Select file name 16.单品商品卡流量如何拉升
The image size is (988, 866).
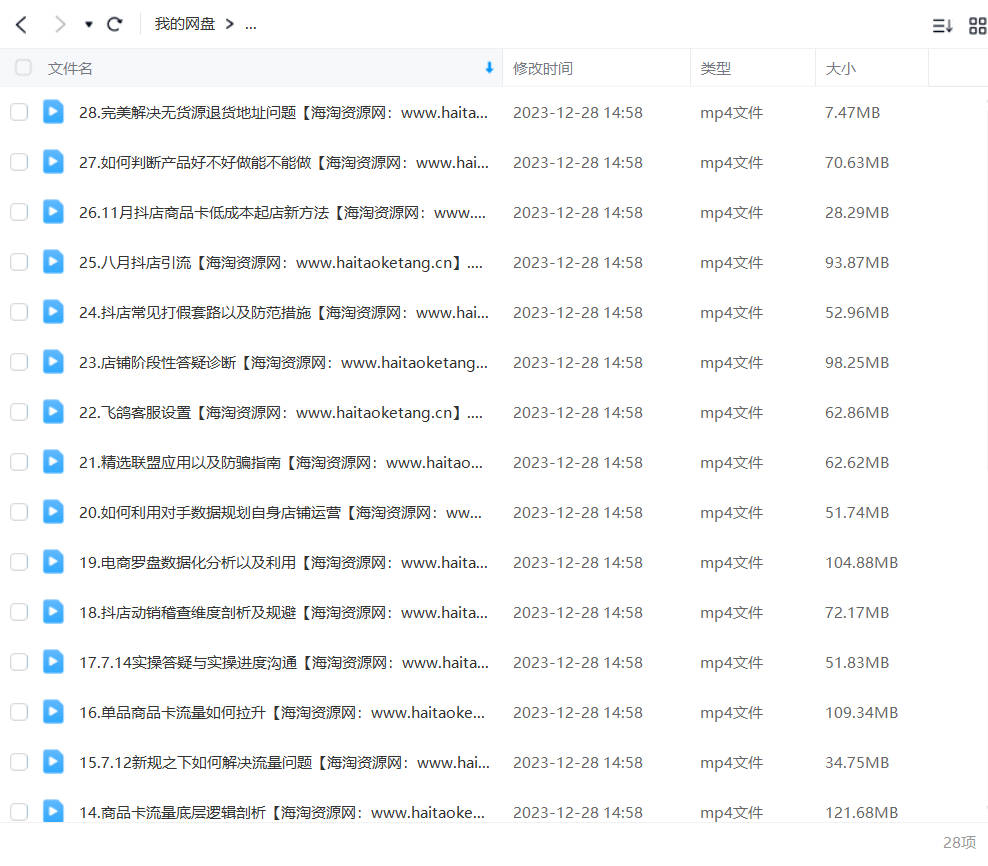click(282, 712)
